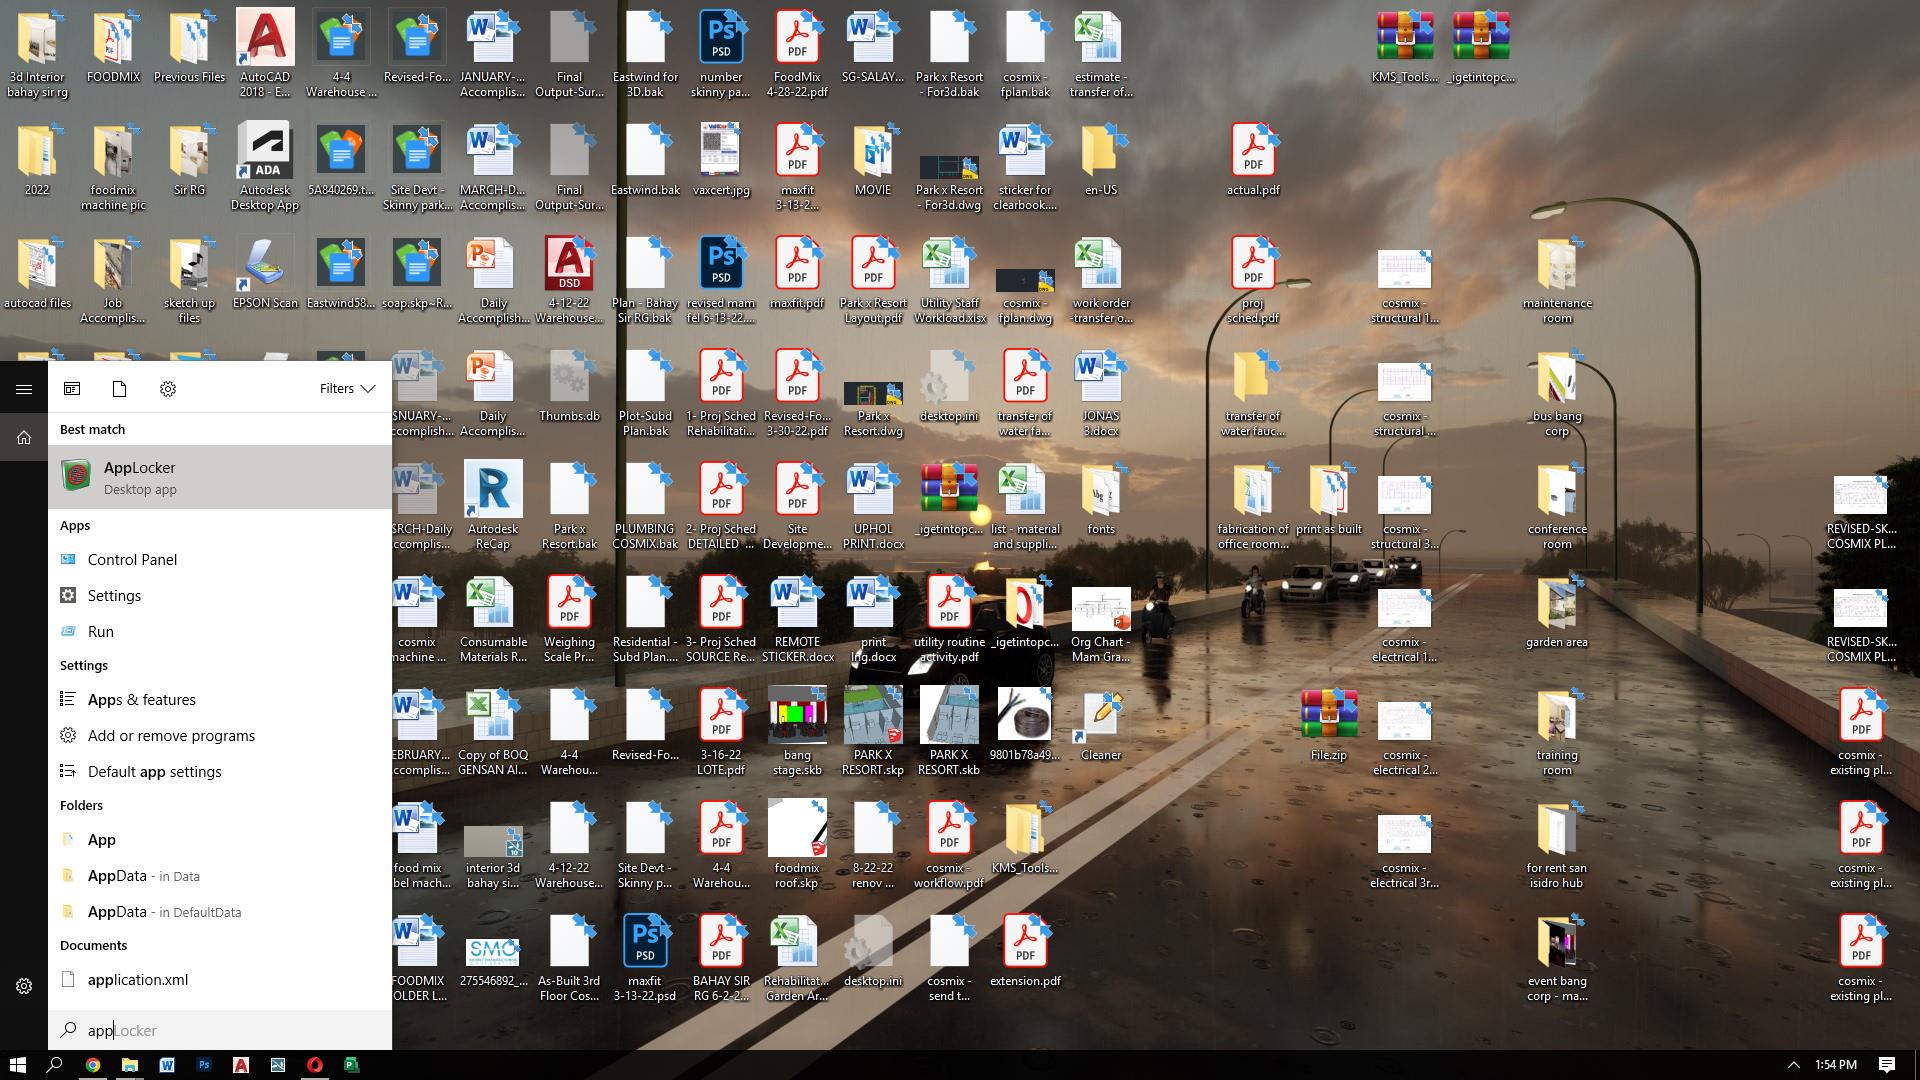Screen dimensions: 1920x1080
Task: Open Opera browser from the taskbar
Action: (315, 1065)
